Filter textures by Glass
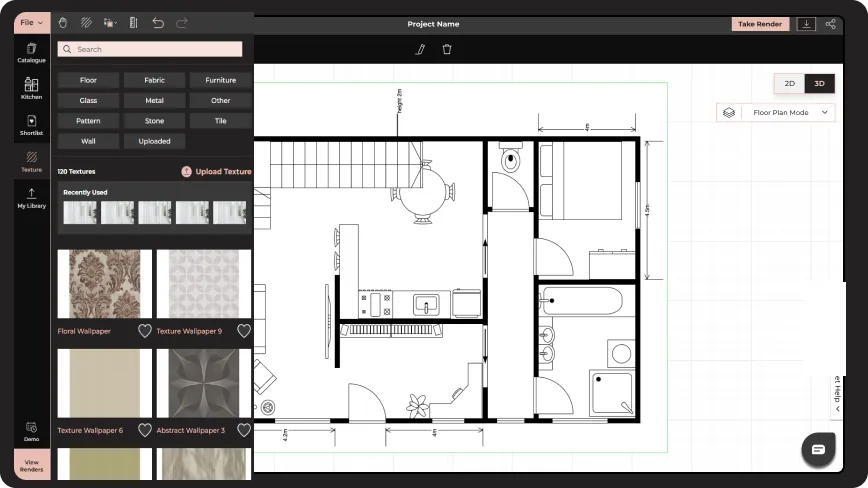This screenshot has width=868, height=488. pyautogui.click(x=88, y=101)
